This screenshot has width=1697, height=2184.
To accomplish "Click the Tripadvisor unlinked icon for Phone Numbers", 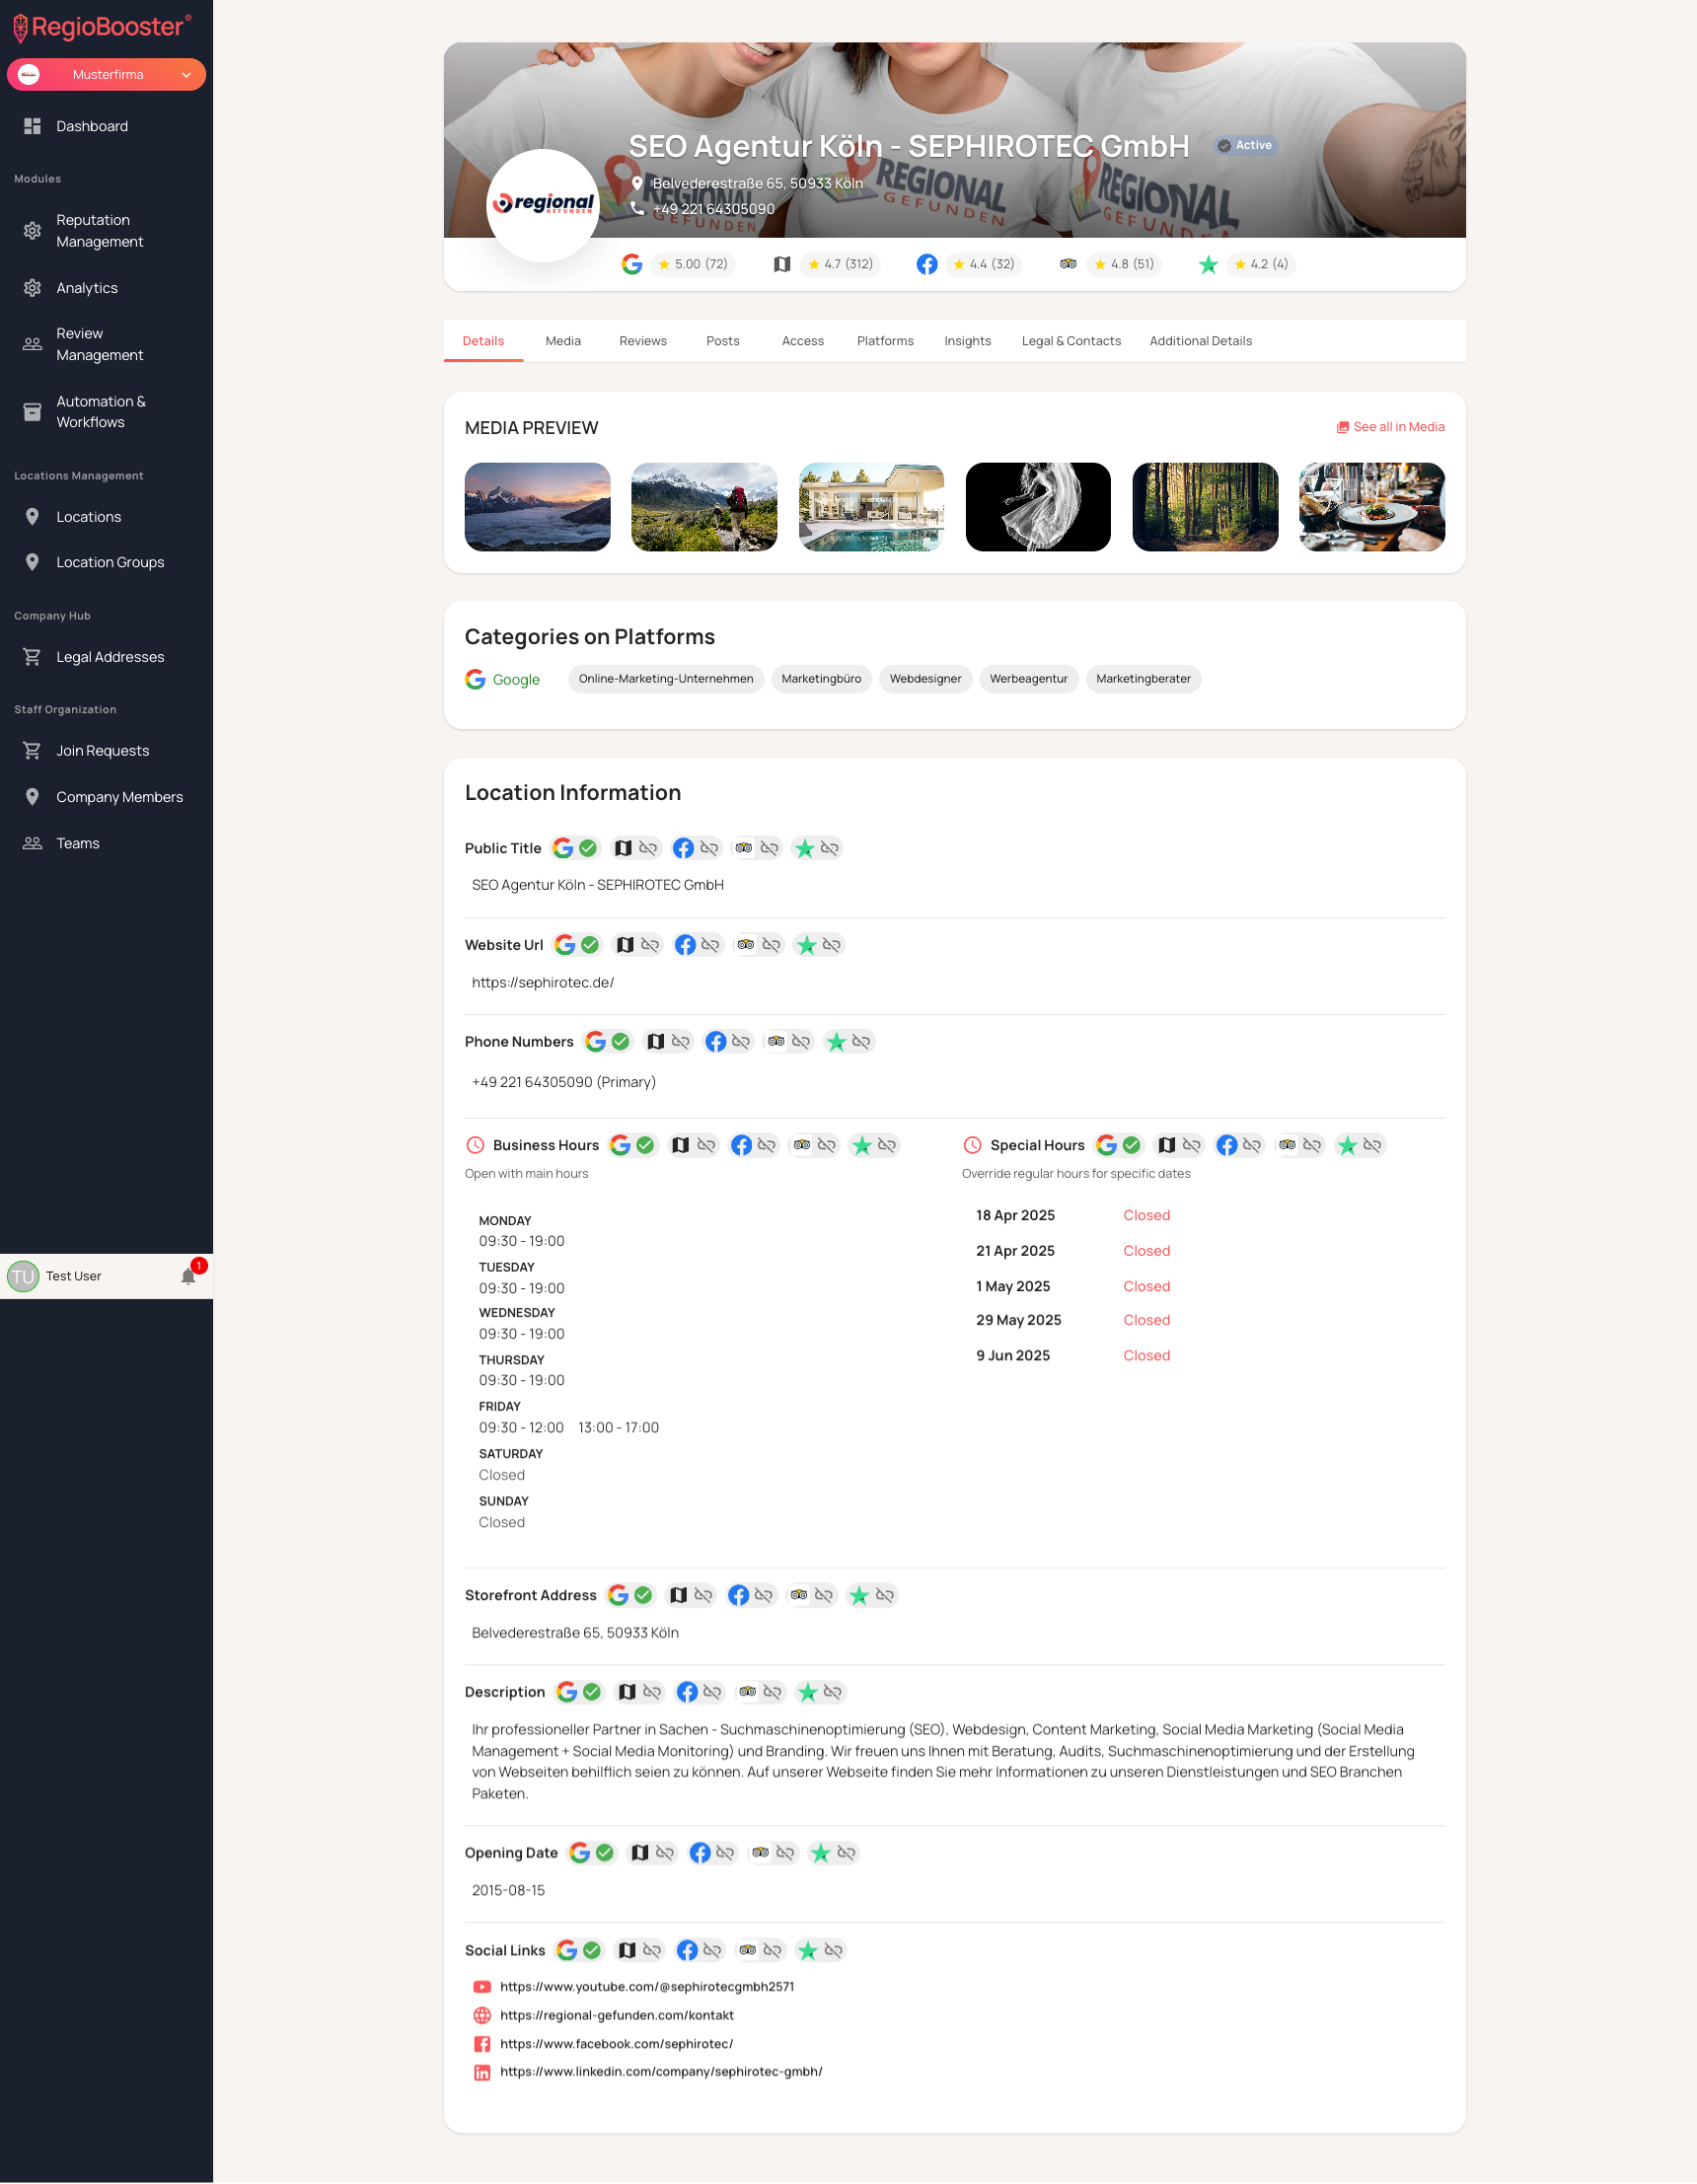I will (x=801, y=1042).
